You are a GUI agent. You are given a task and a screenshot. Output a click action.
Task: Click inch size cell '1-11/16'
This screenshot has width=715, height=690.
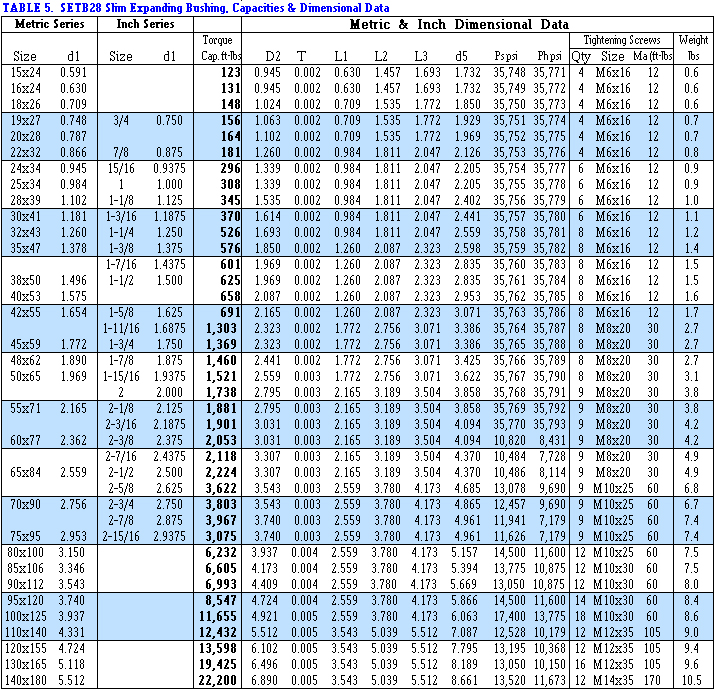click(121, 328)
